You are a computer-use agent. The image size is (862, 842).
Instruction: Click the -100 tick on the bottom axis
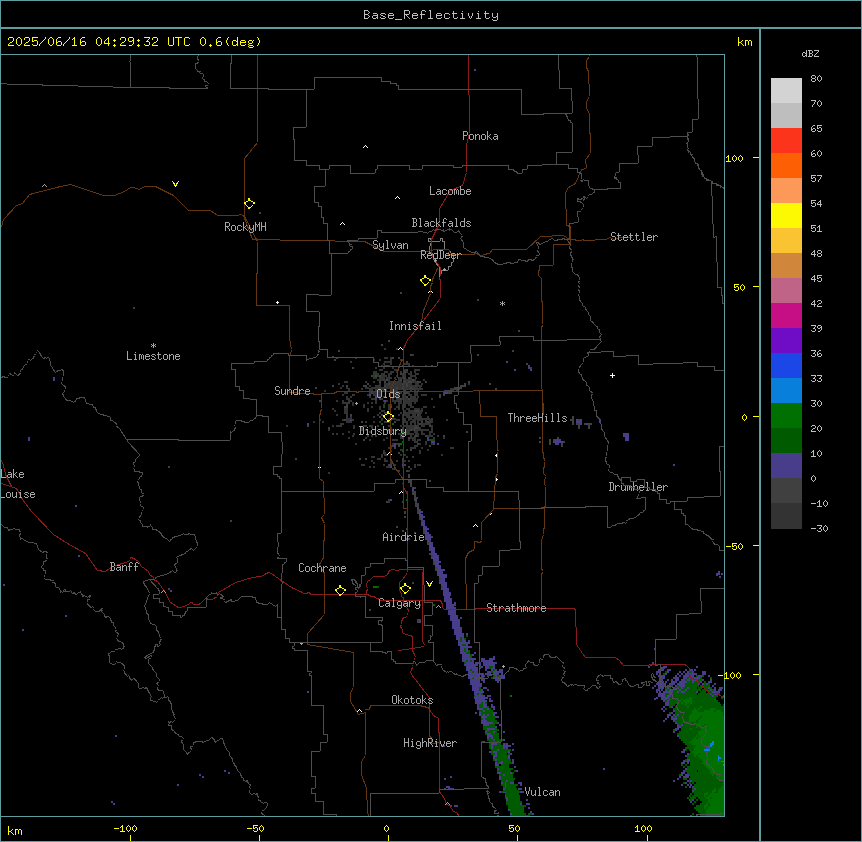click(126, 829)
